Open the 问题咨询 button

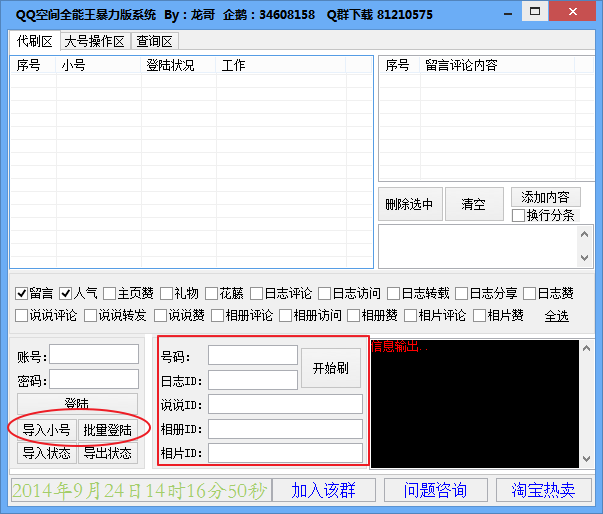click(x=436, y=490)
